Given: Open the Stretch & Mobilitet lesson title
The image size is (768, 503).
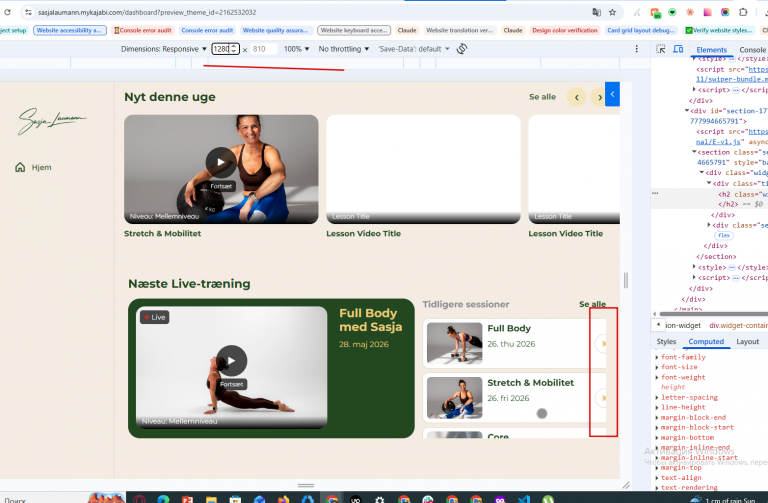Looking at the screenshot, I should pyautogui.click(x=163, y=234).
